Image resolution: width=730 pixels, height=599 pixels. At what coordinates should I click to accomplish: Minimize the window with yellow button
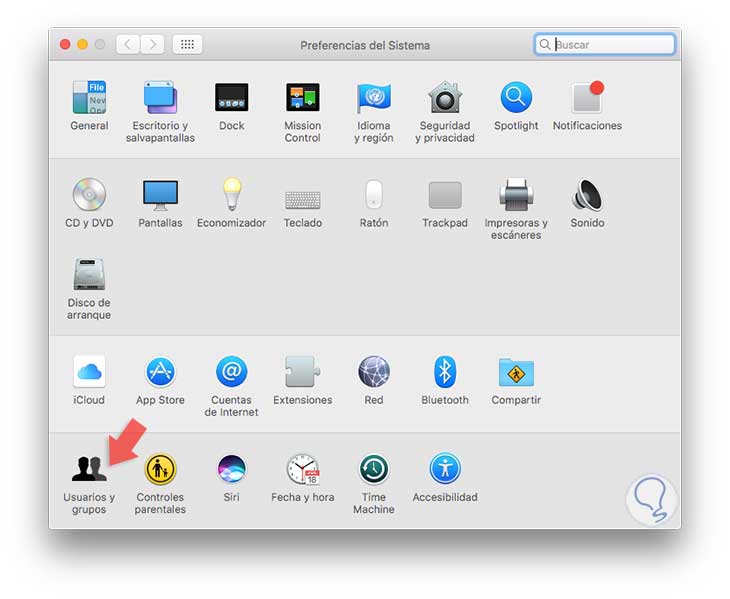[x=82, y=44]
